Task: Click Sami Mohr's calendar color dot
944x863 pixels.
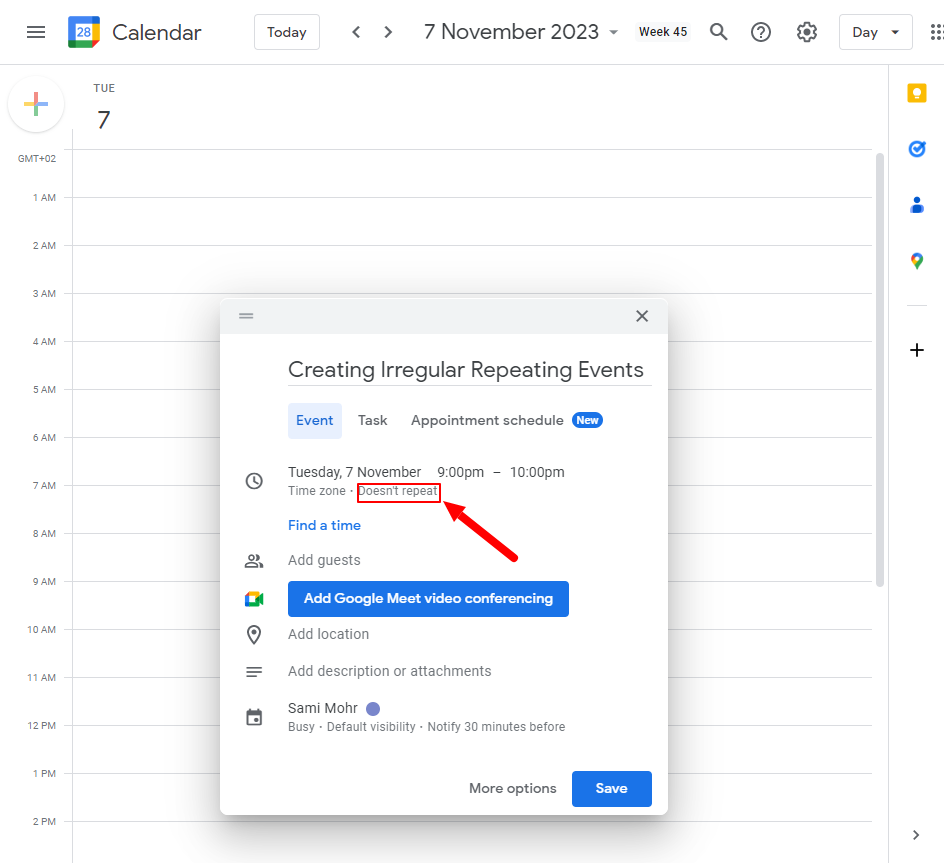Action: pyautogui.click(x=372, y=707)
